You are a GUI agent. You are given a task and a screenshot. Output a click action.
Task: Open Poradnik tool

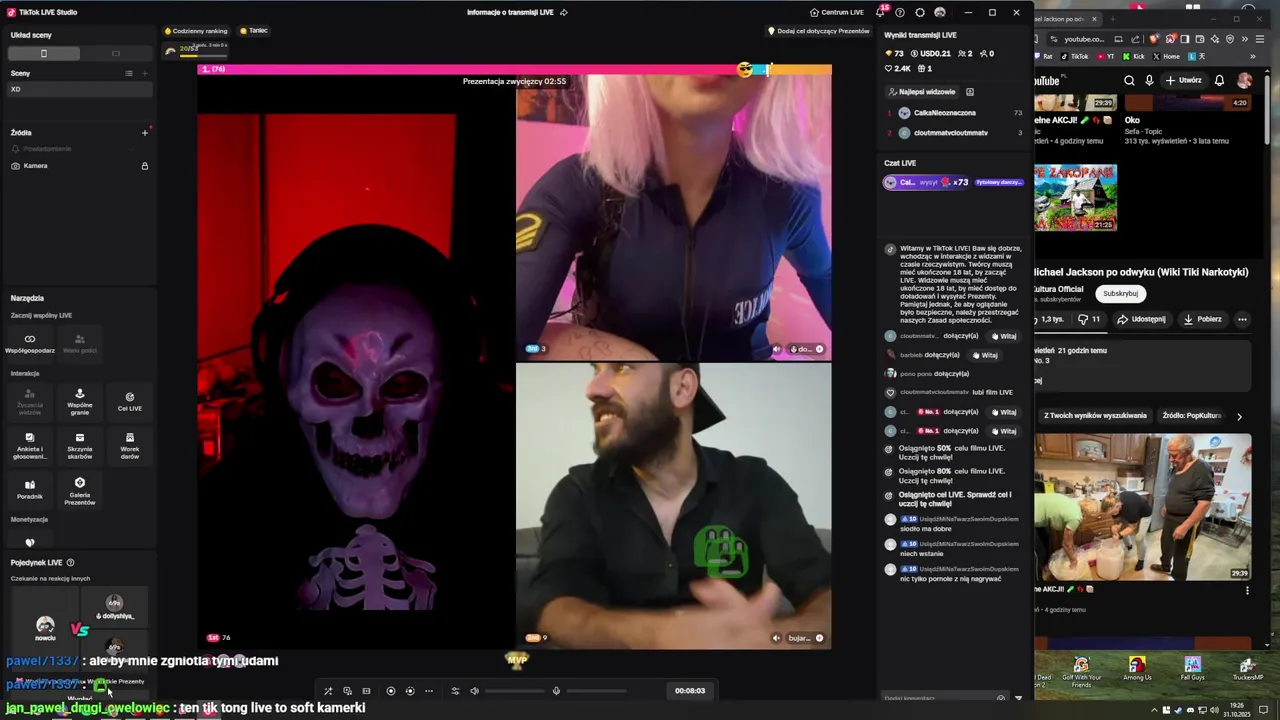pos(30,489)
